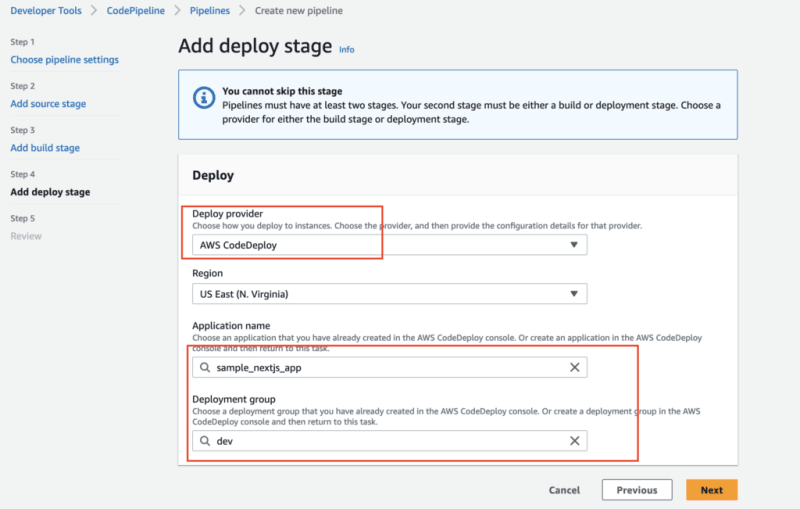
Task: Click the Region label
Action: click(x=207, y=273)
